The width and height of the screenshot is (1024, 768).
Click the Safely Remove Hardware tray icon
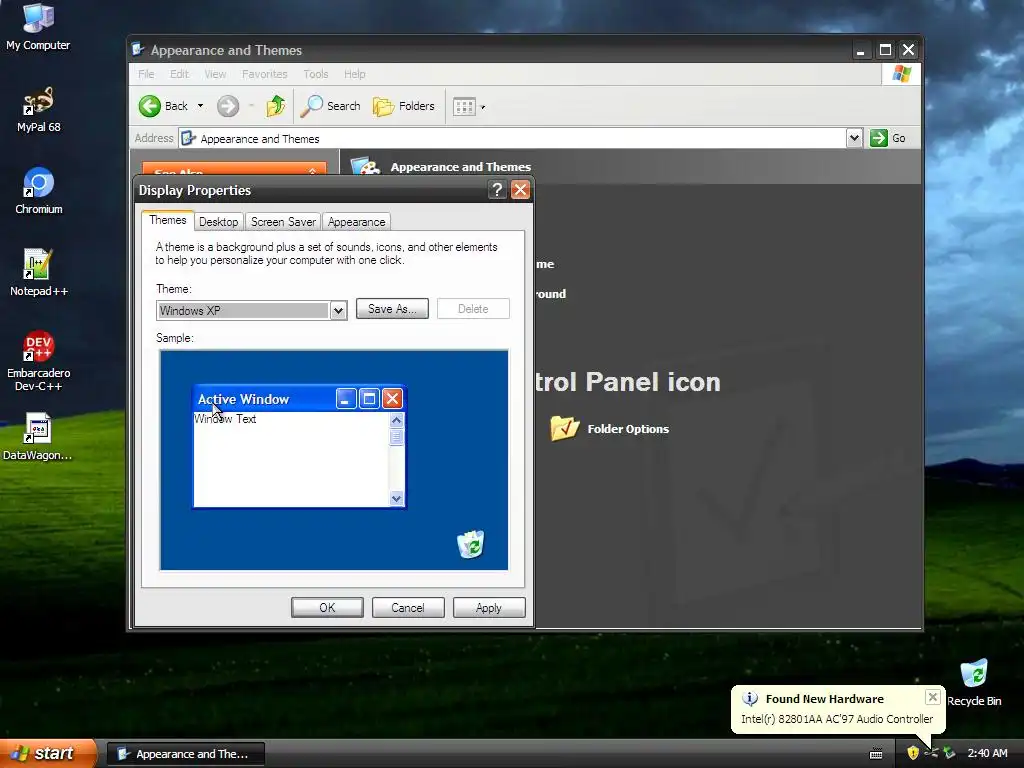[x=950, y=753]
